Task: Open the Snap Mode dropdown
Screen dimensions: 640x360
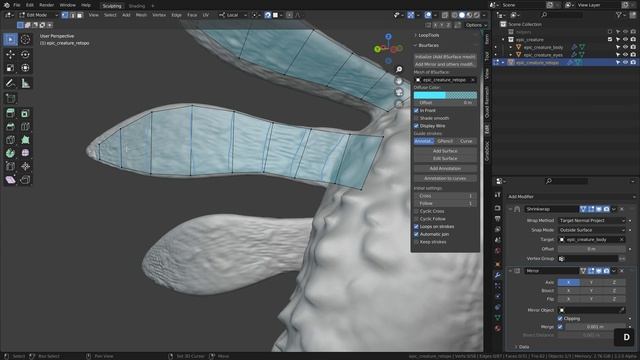Action: [x=591, y=230]
